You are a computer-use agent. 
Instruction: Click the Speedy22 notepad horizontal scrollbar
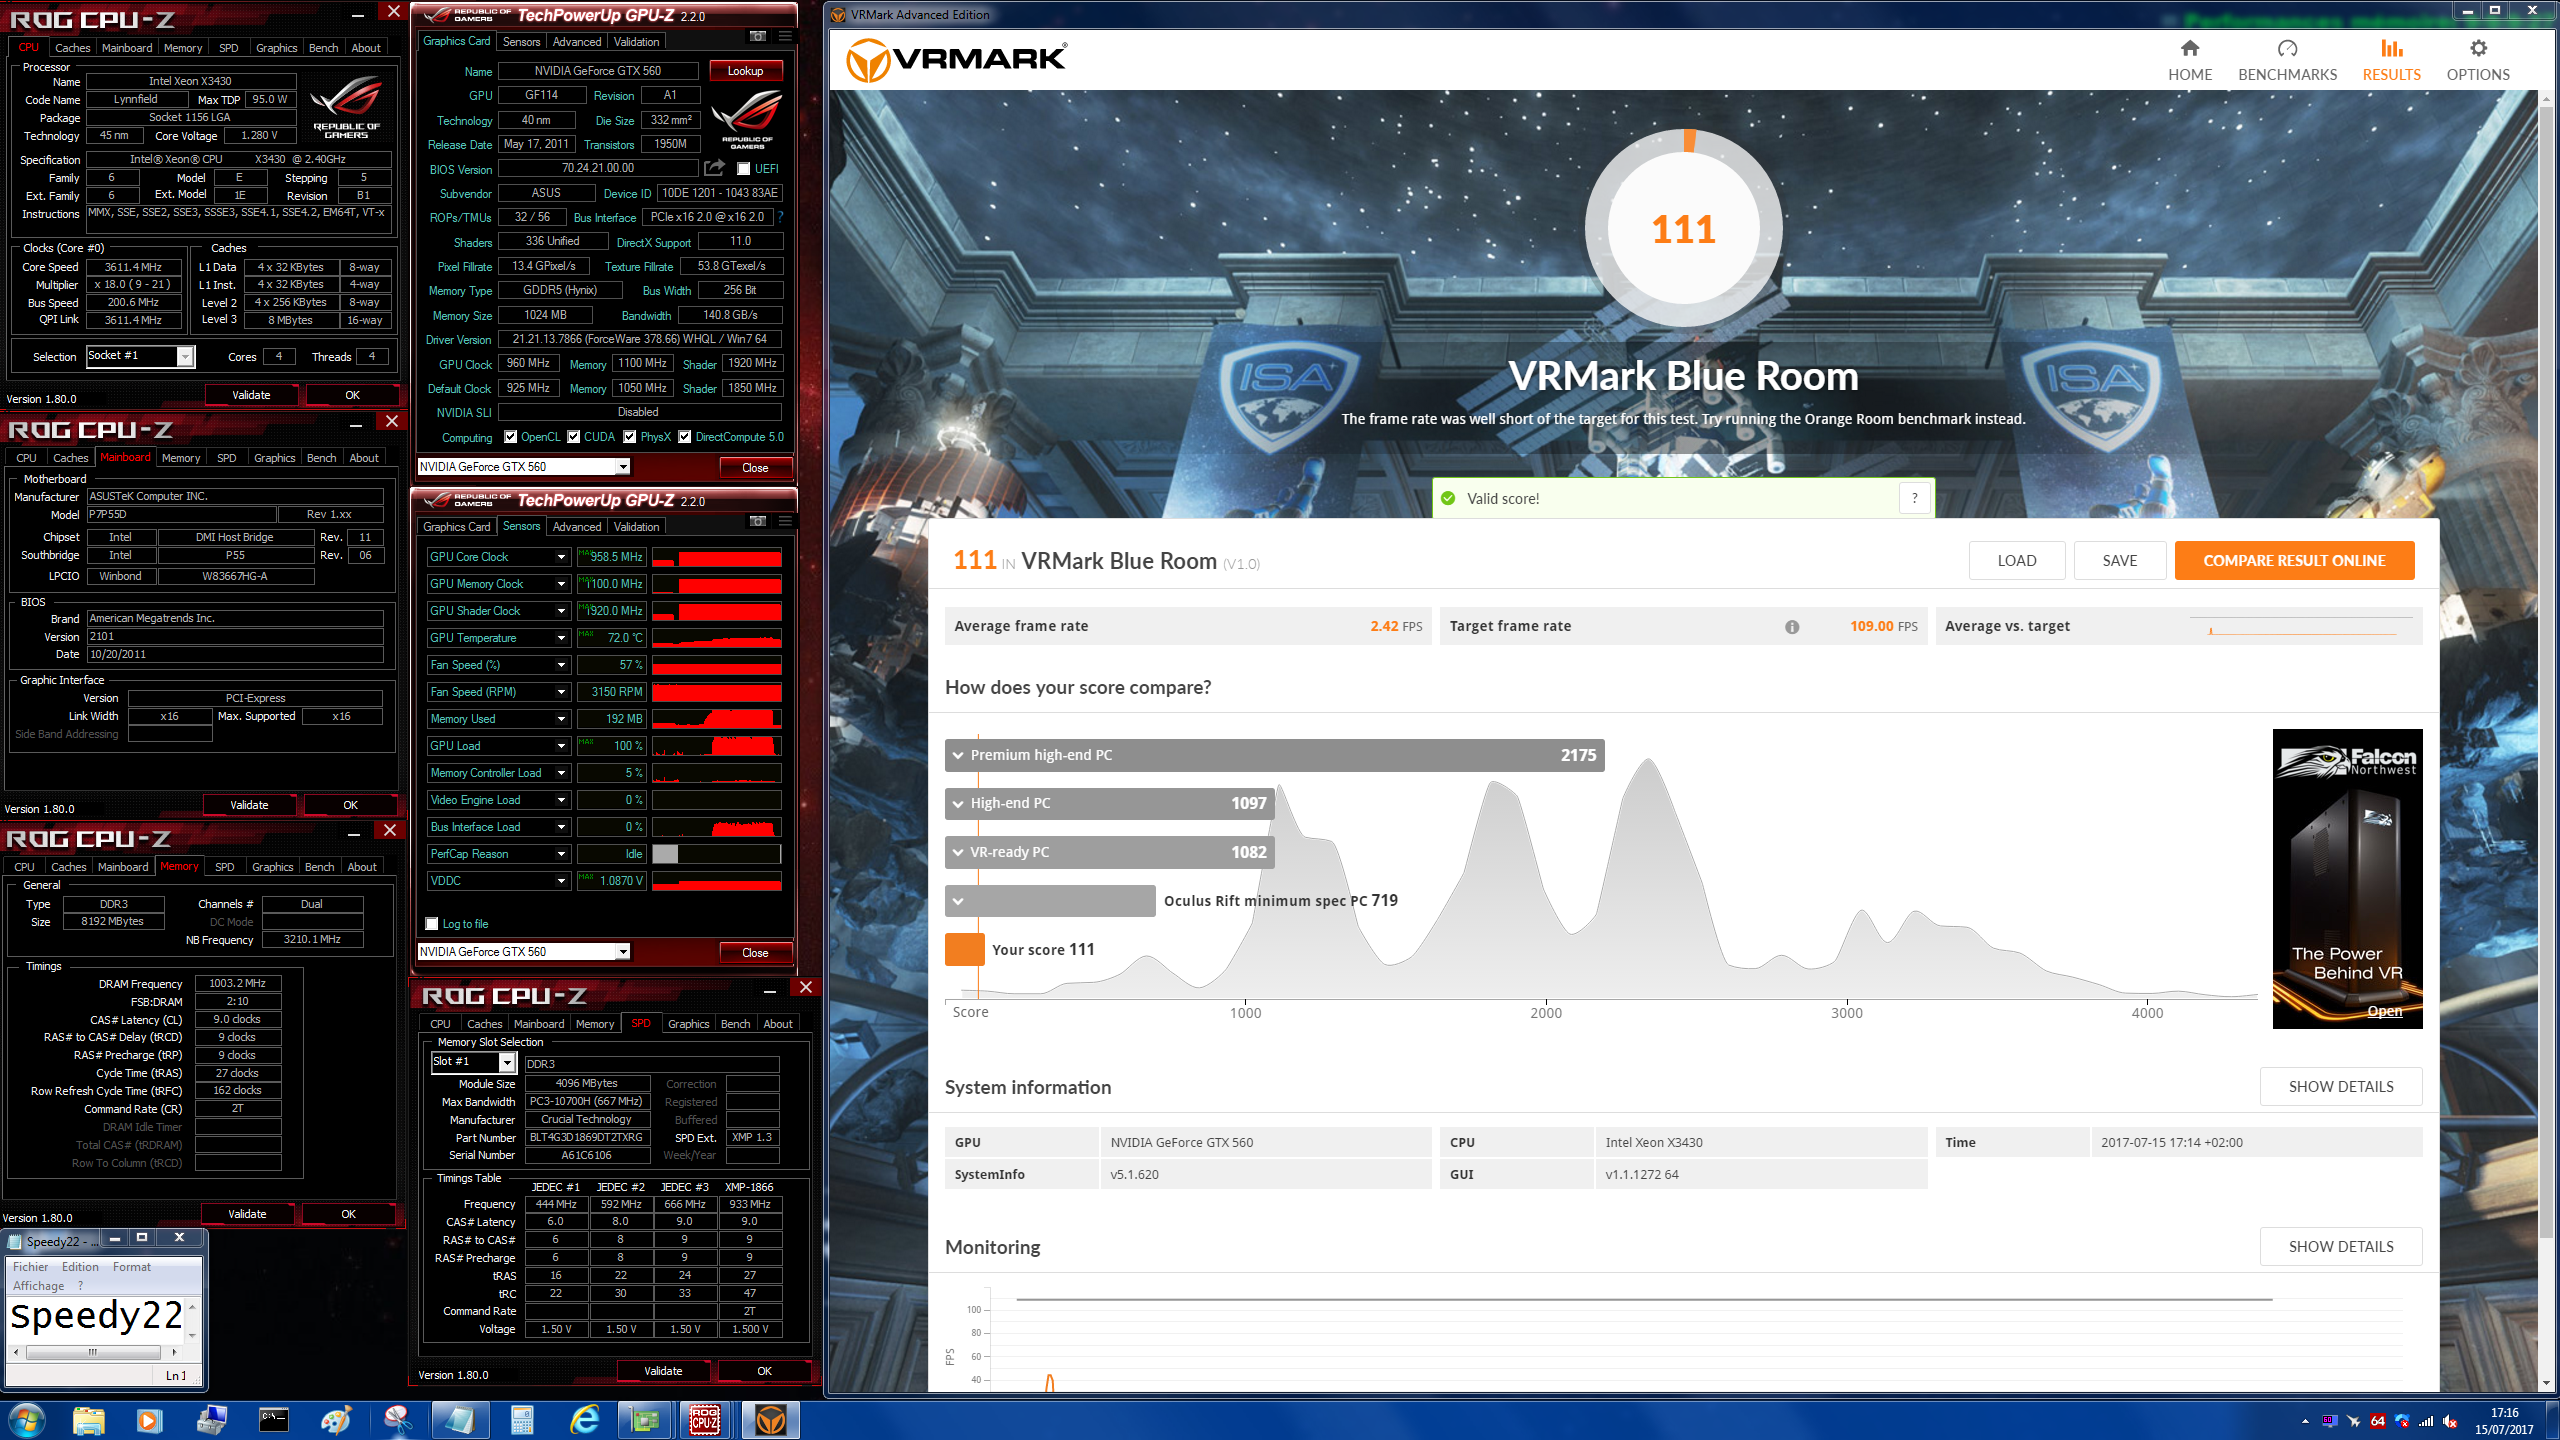click(93, 1352)
